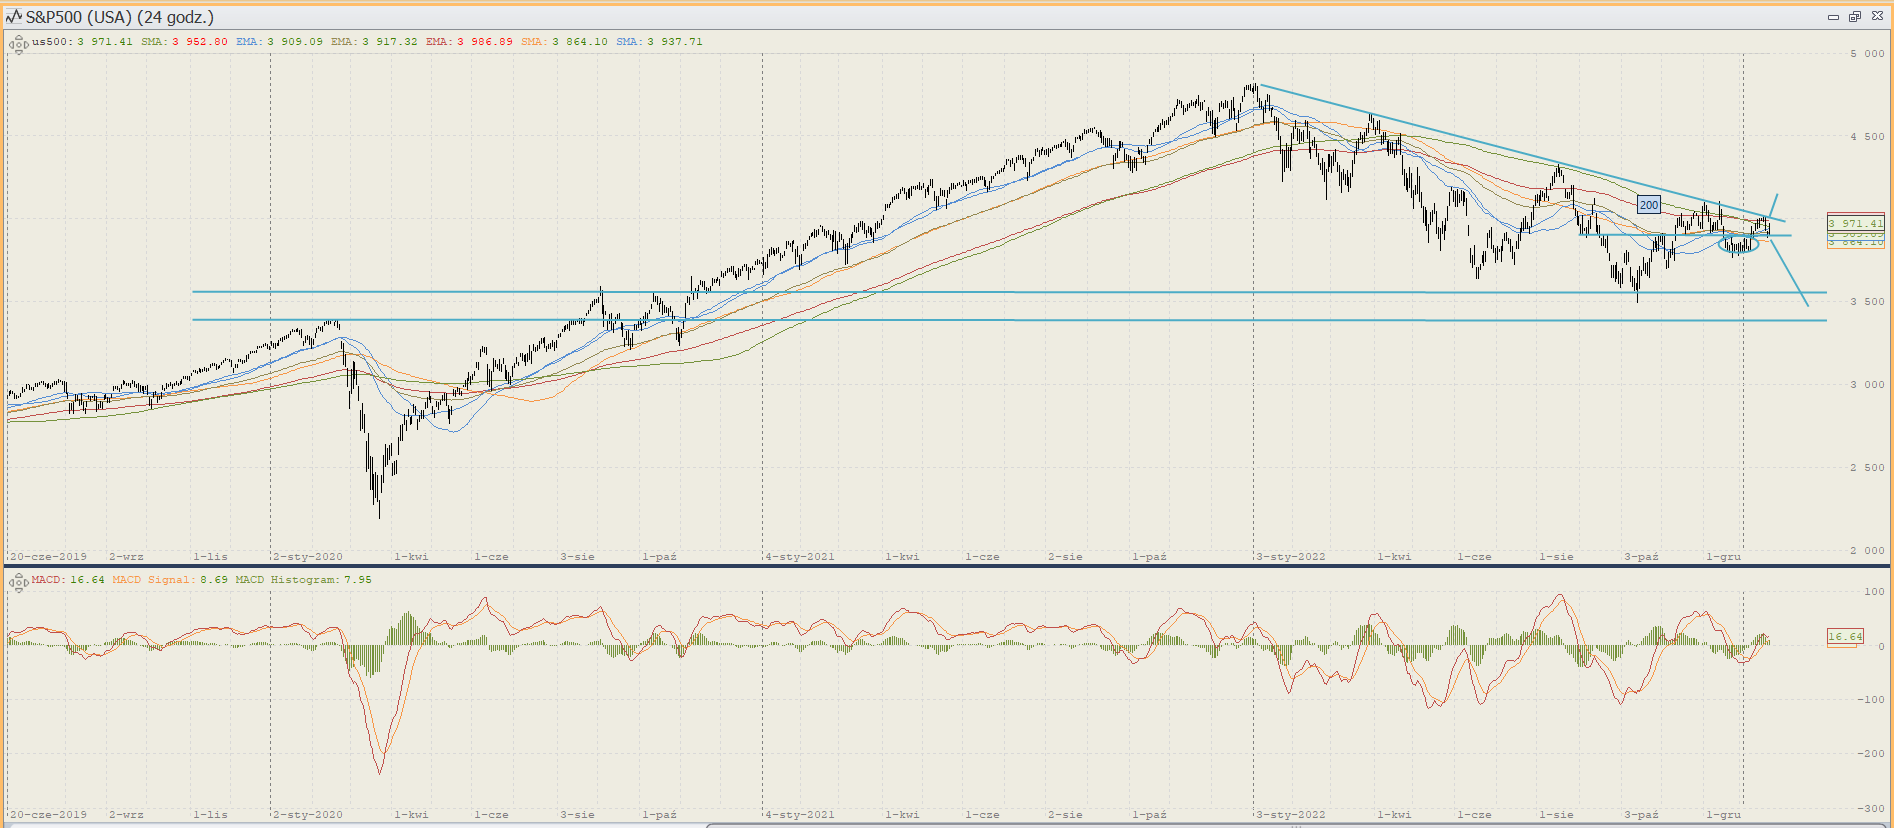Restore the S&P500 chart window
This screenshot has height=828, width=1894.
[1854, 17]
